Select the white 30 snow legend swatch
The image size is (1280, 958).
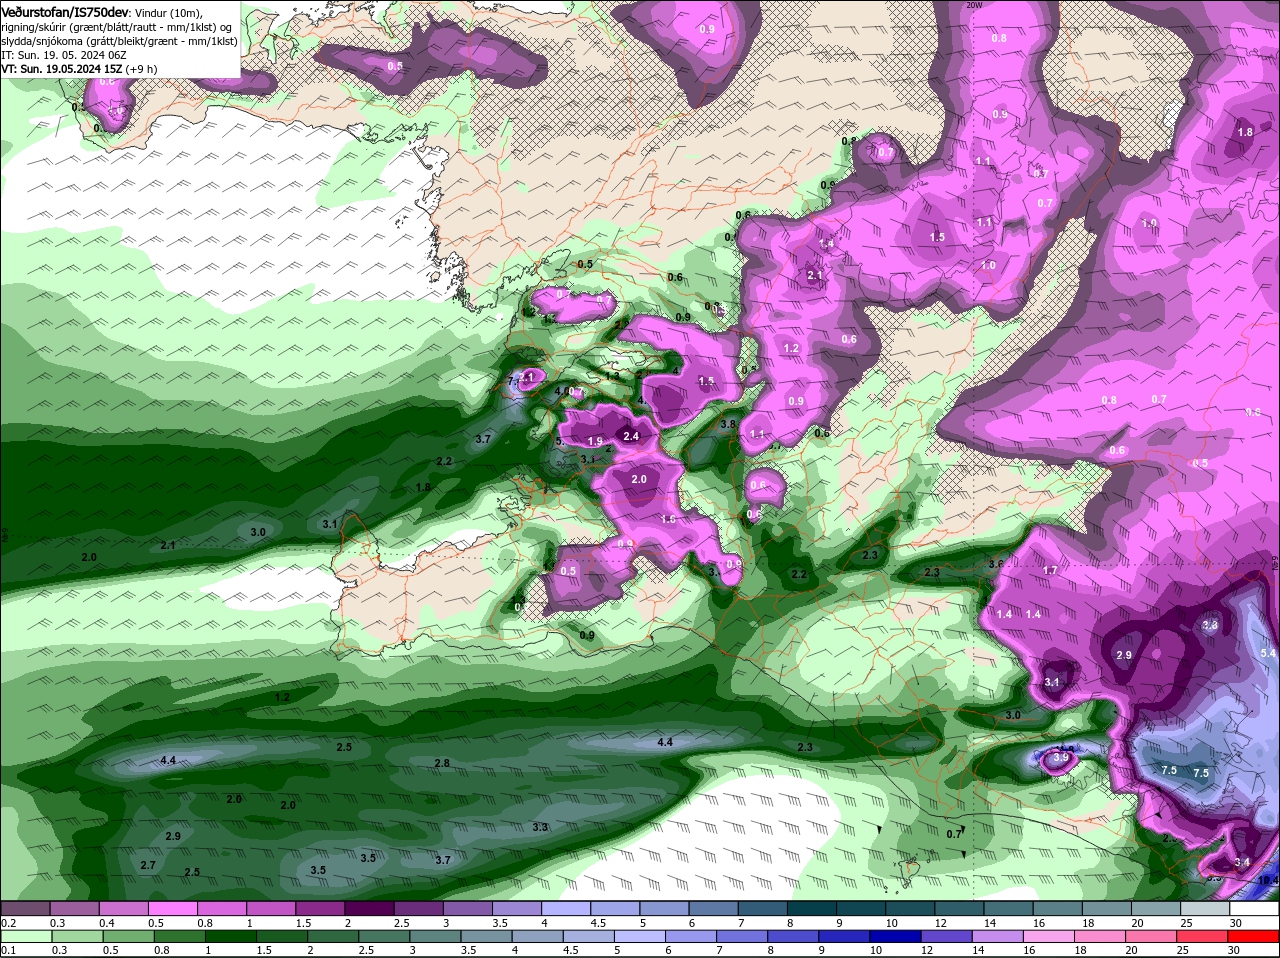1255,908
